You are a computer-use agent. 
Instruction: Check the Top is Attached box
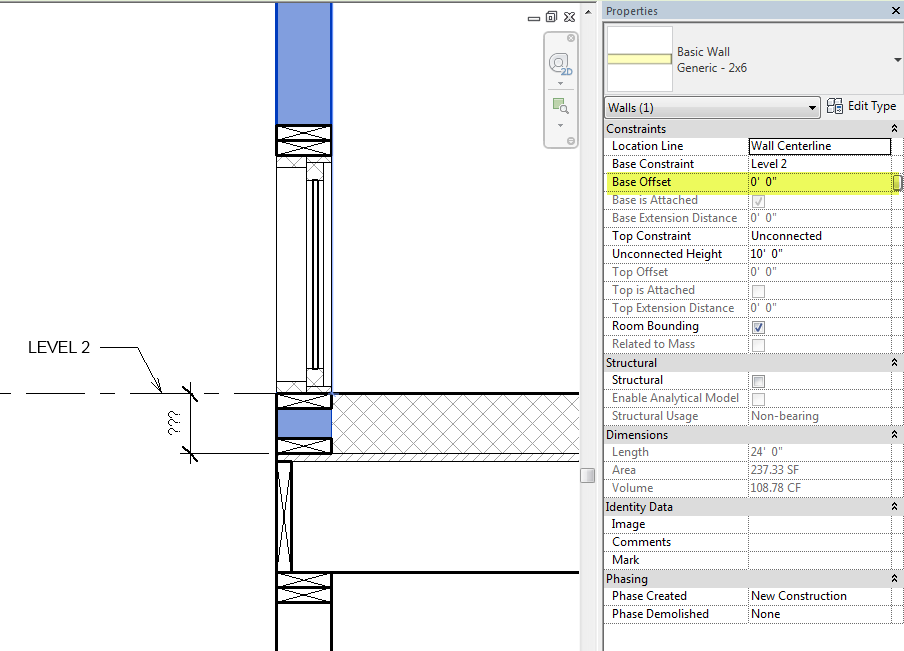[x=758, y=289]
